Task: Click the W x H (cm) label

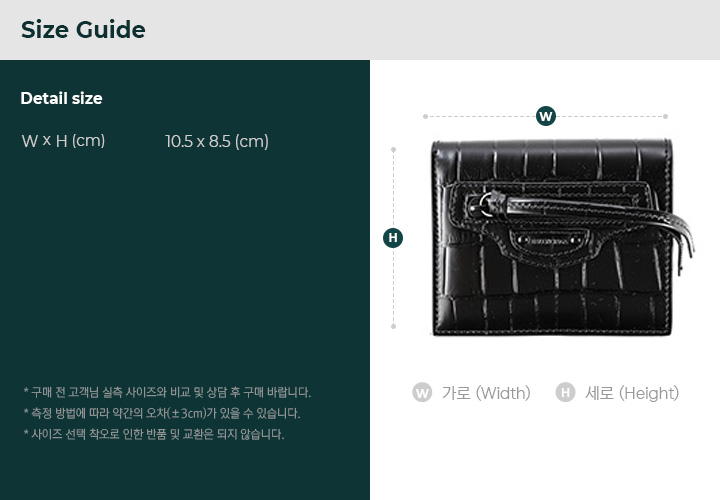Action: click(63, 140)
